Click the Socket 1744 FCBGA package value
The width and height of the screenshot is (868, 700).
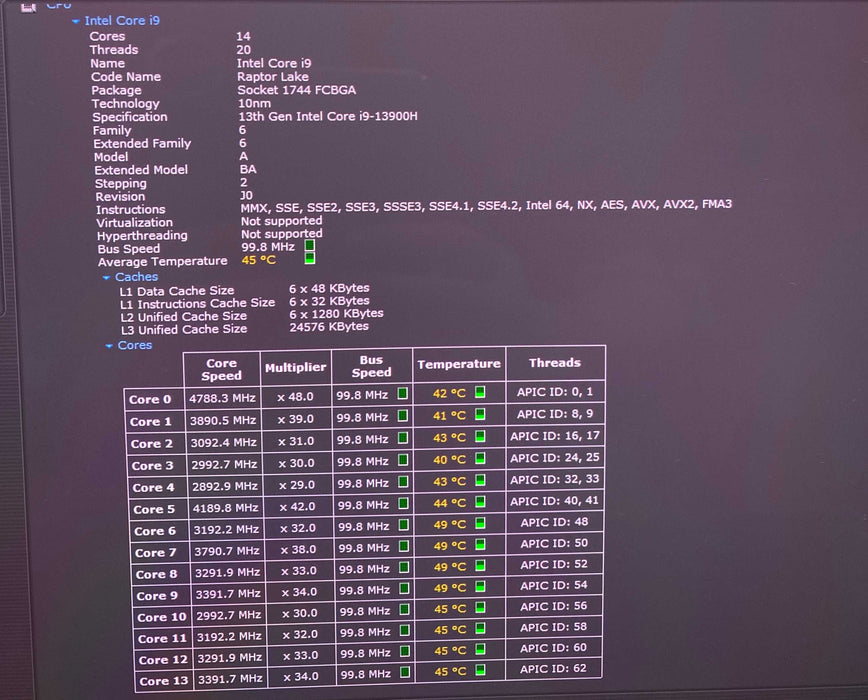point(297,90)
